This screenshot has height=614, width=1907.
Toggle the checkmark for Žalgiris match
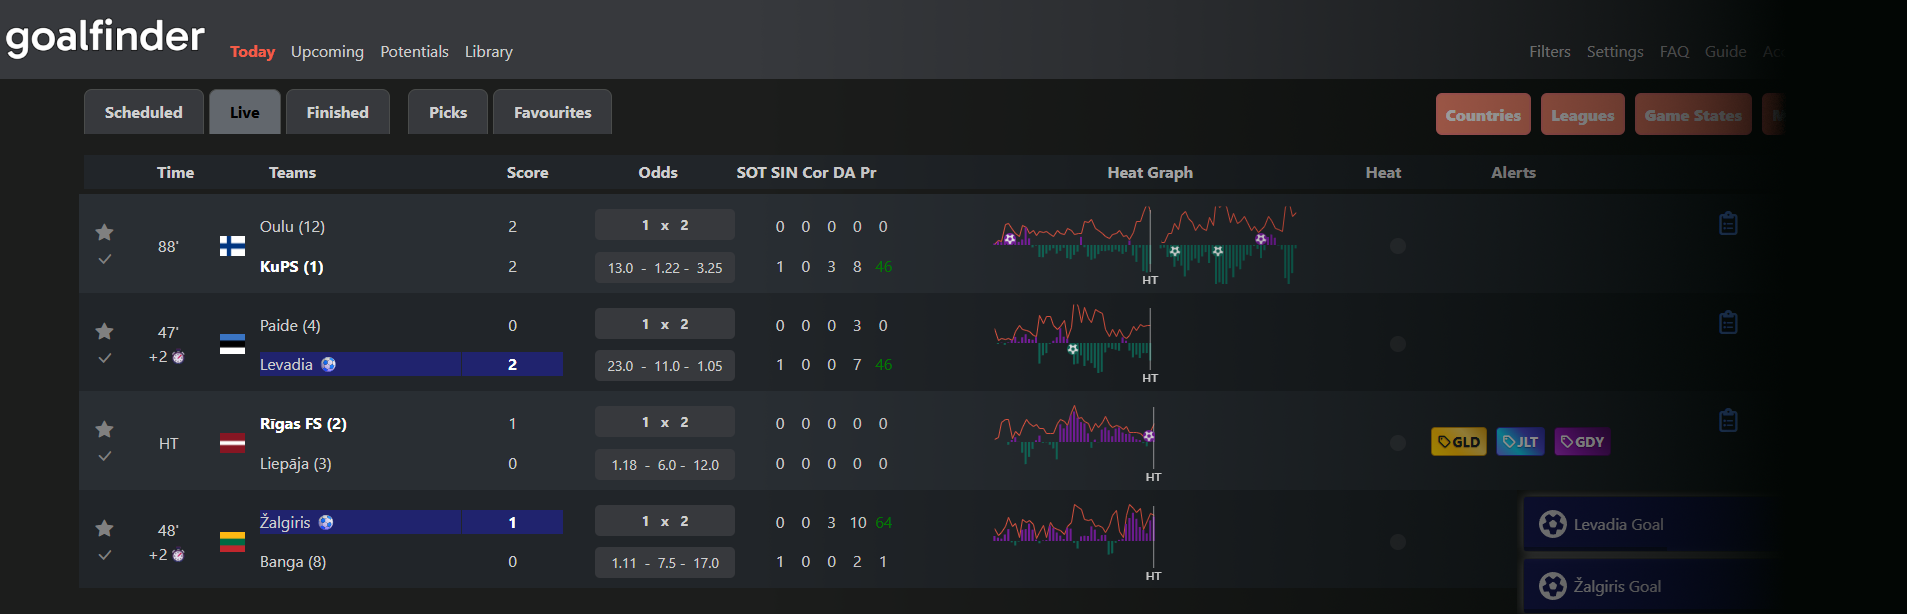(x=104, y=555)
